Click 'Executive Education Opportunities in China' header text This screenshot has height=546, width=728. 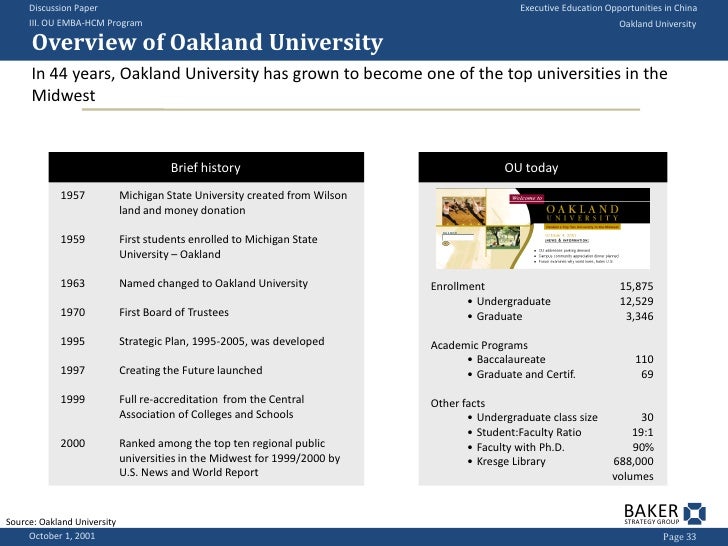608,8
